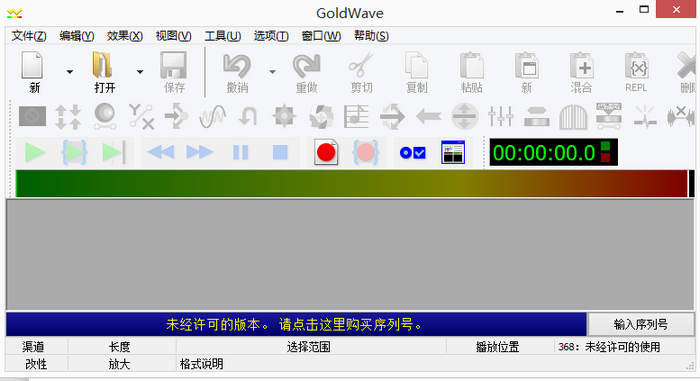Click the 重做 redo arrow icon

tap(307, 66)
